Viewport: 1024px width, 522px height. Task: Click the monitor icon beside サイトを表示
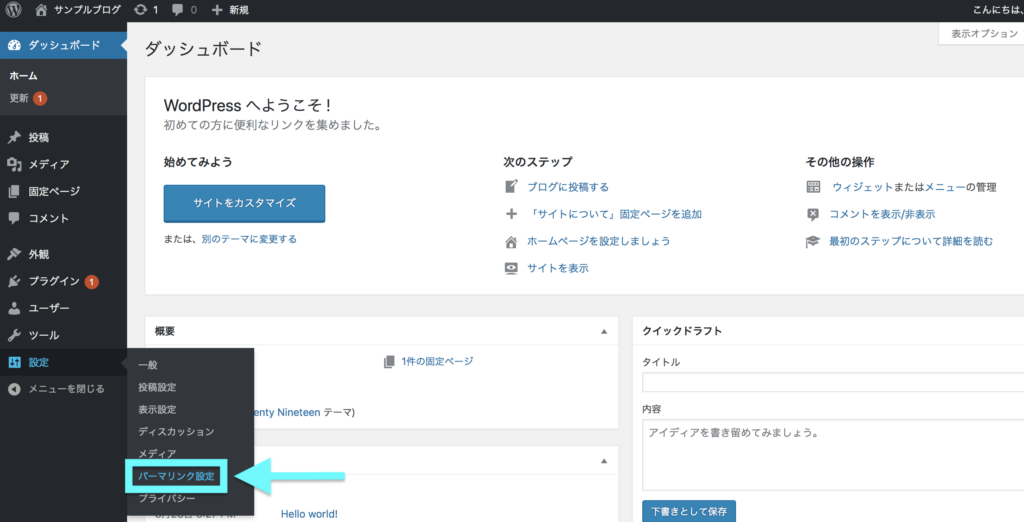click(511, 269)
